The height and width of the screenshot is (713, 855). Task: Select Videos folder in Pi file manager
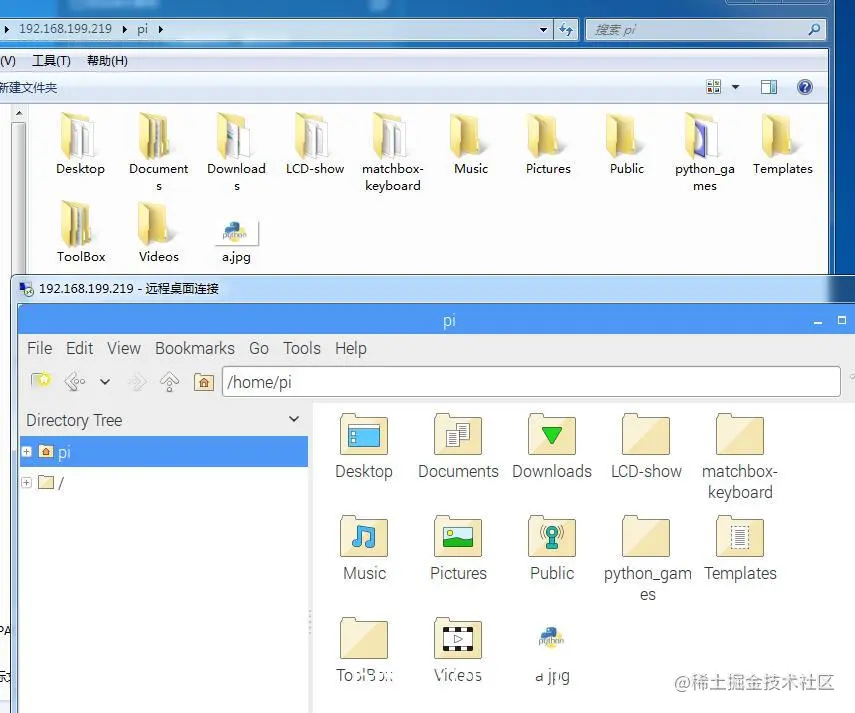458,650
